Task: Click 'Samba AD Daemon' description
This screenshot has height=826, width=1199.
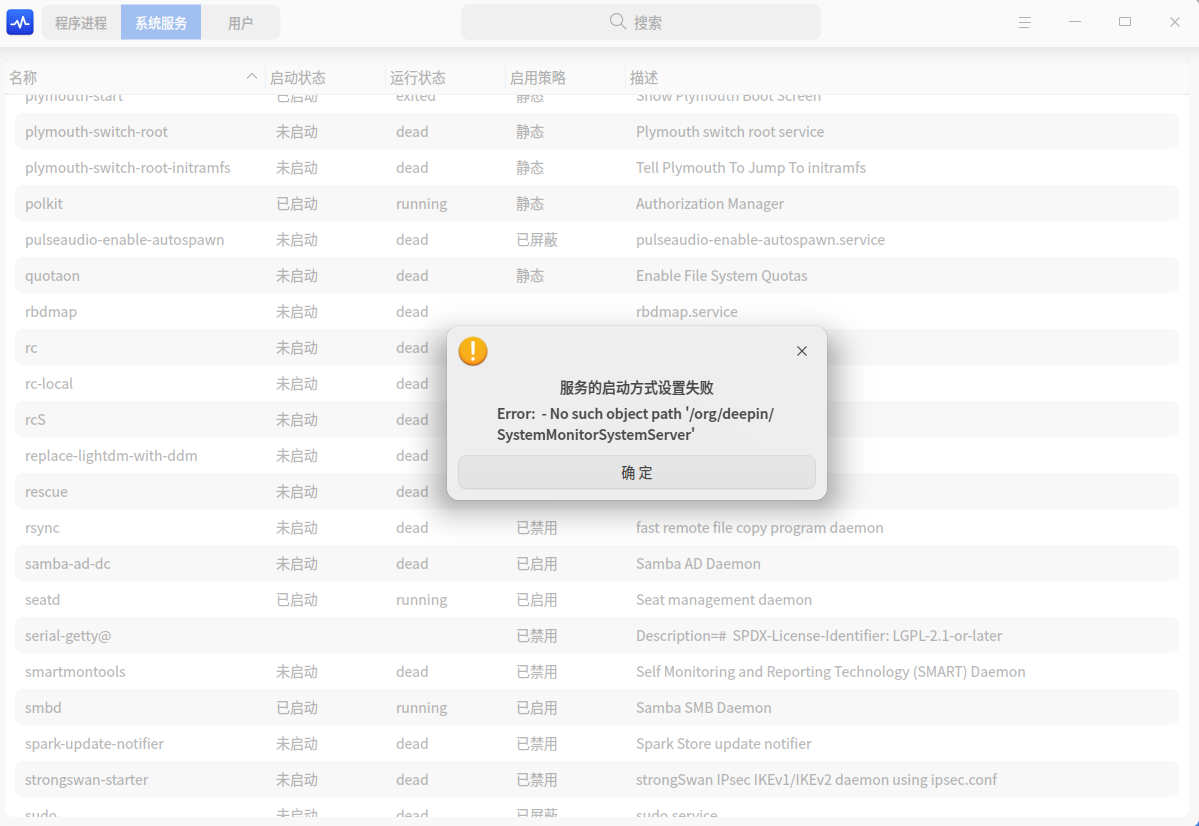Action: point(698,564)
